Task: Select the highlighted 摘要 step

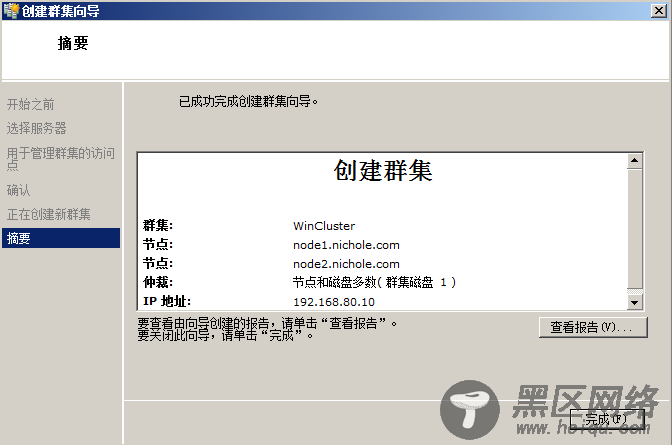Action: click(61, 238)
